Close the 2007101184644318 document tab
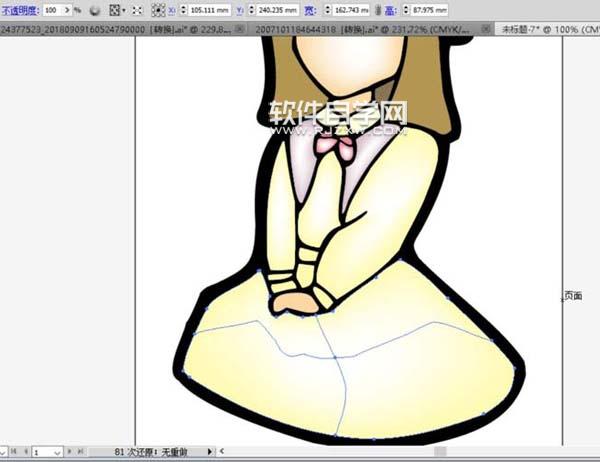The height and width of the screenshot is (462, 600). pos(485,29)
